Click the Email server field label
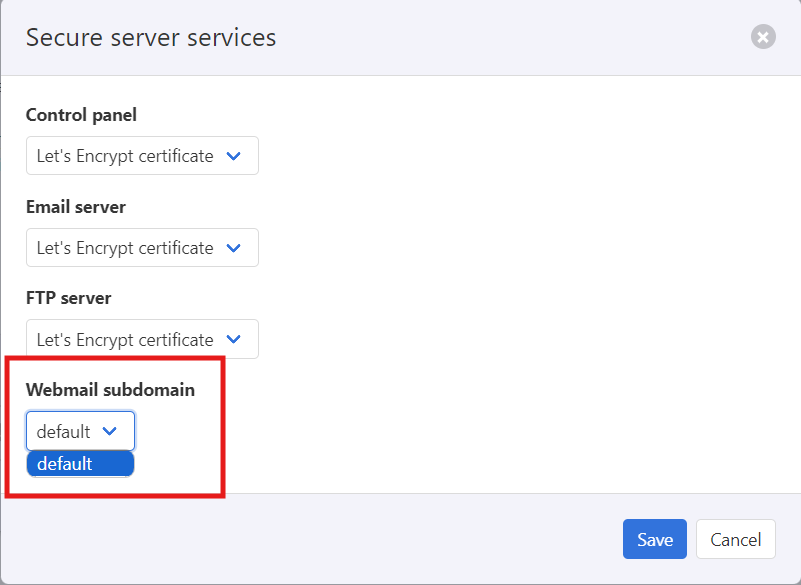Image resolution: width=801 pixels, height=585 pixels. coord(76,207)
